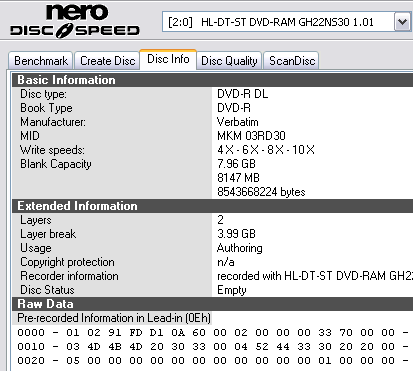413x371 pixels.
Task: Click the Extended Information section header
Action: tap(213, 206)
